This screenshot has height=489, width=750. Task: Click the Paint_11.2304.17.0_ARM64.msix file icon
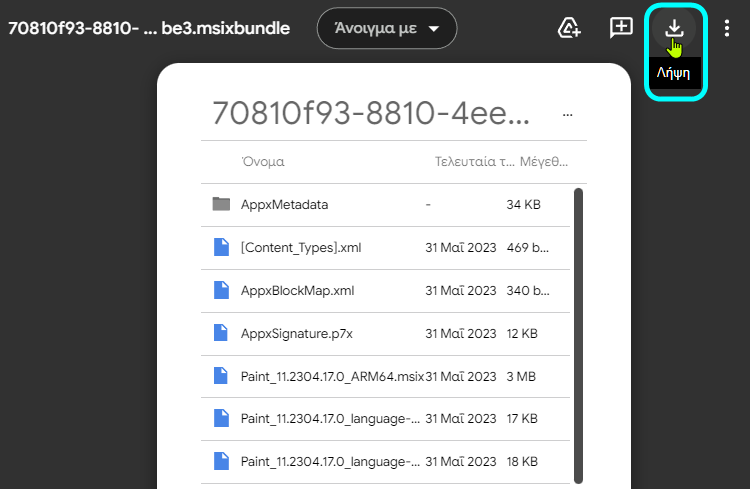tap(221, 376)
